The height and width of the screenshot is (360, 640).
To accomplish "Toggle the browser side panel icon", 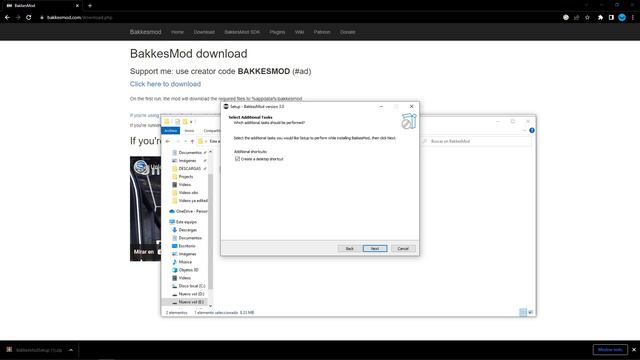I will pos(611,18).
